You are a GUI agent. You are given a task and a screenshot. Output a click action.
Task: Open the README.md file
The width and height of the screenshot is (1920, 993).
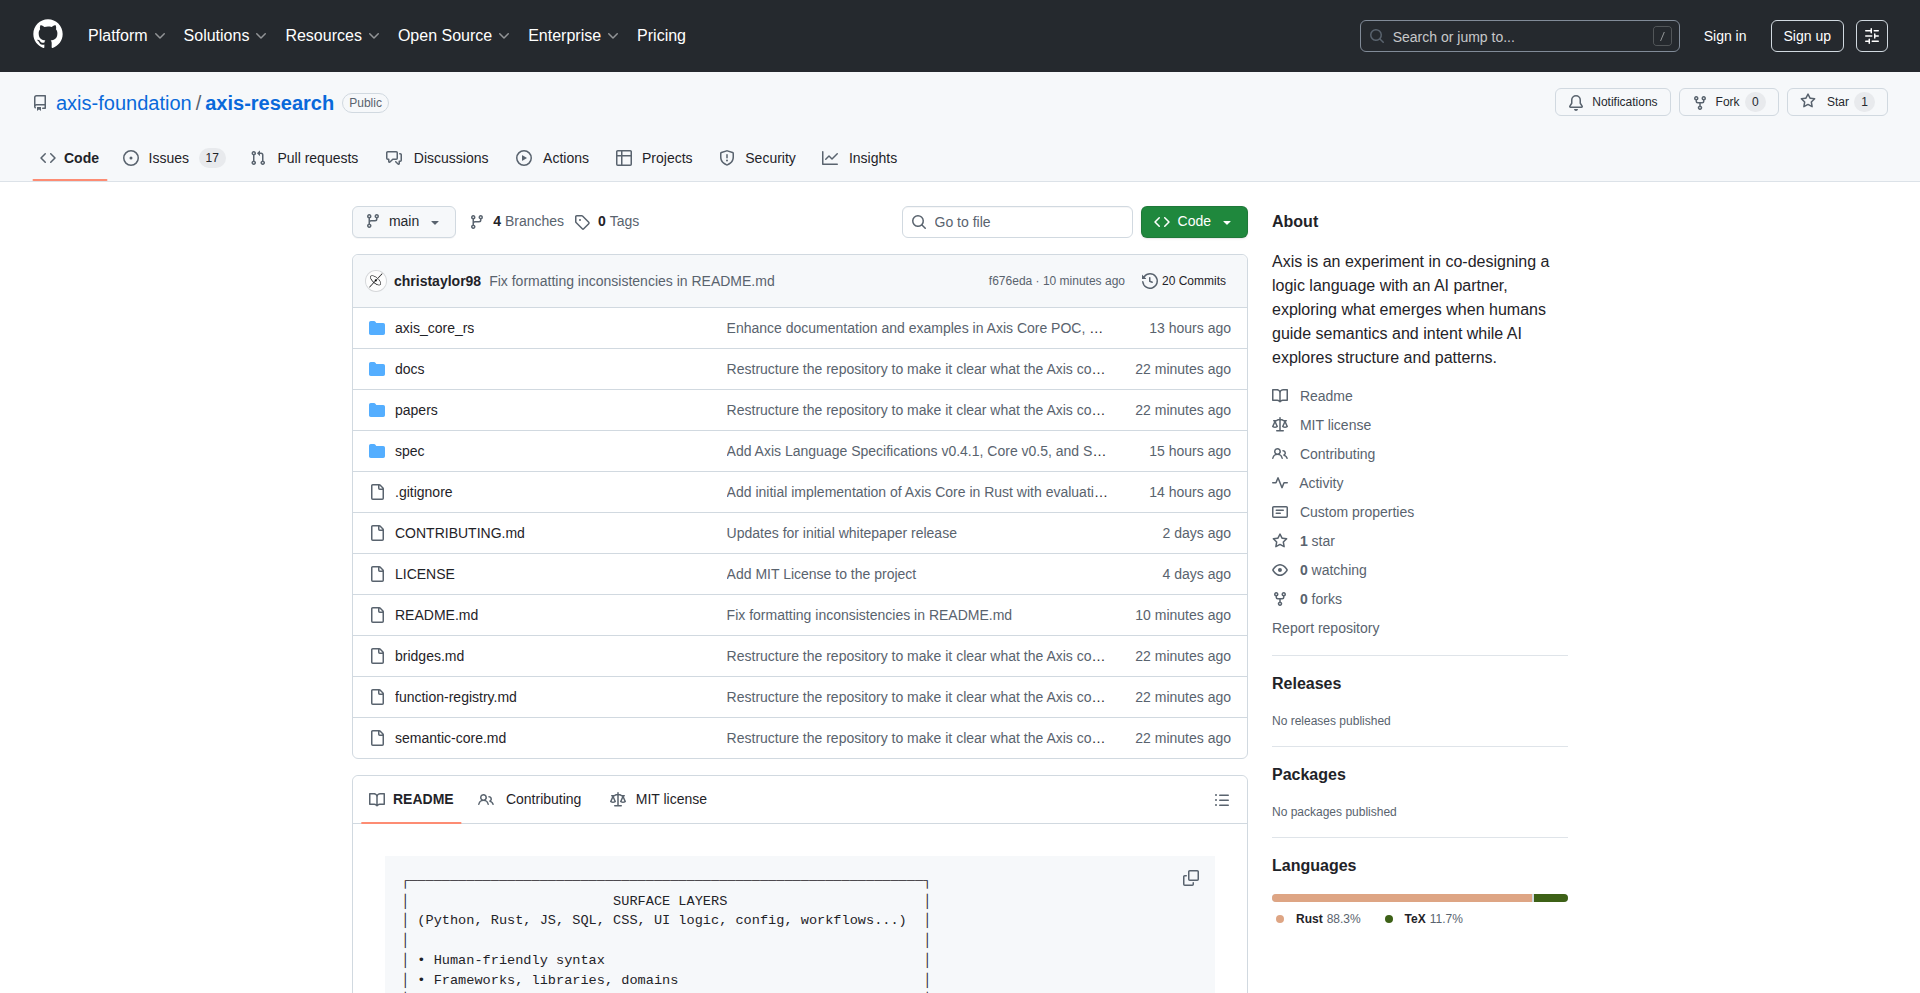tap(436, 615)
